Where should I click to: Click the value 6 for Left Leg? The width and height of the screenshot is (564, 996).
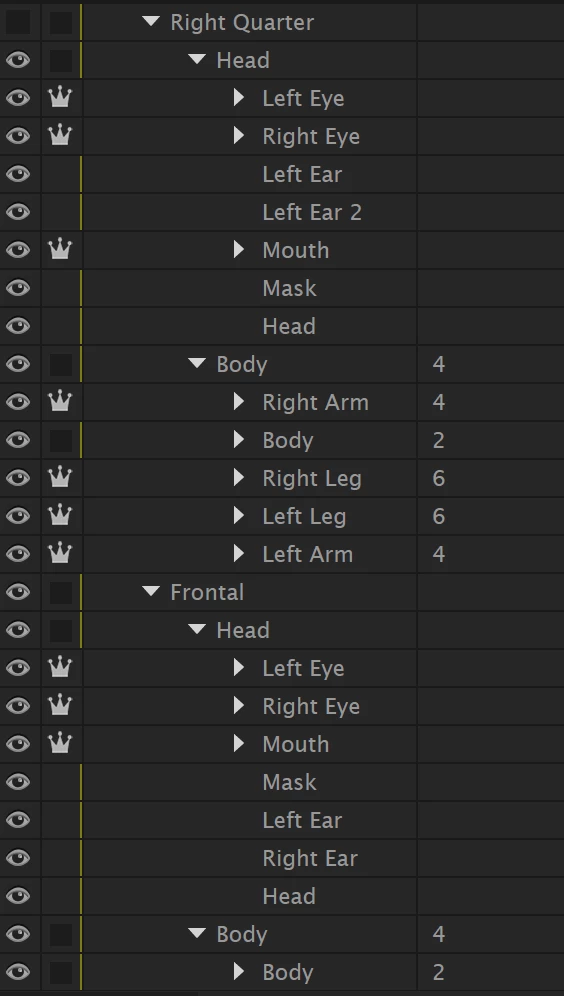click(439, 516)
